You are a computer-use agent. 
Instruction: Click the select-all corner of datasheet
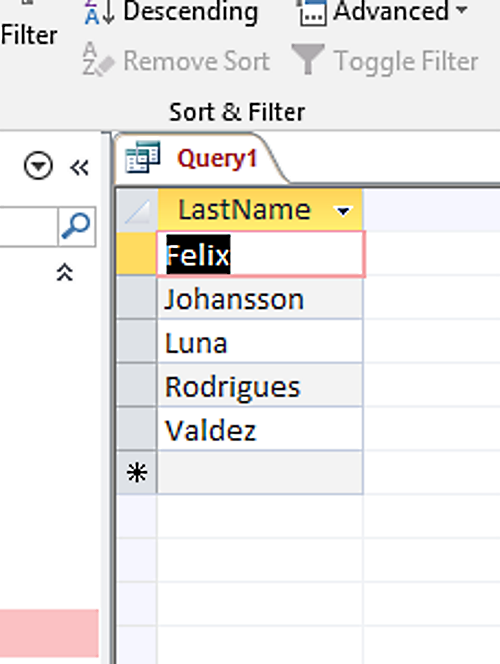coord(137,210)
